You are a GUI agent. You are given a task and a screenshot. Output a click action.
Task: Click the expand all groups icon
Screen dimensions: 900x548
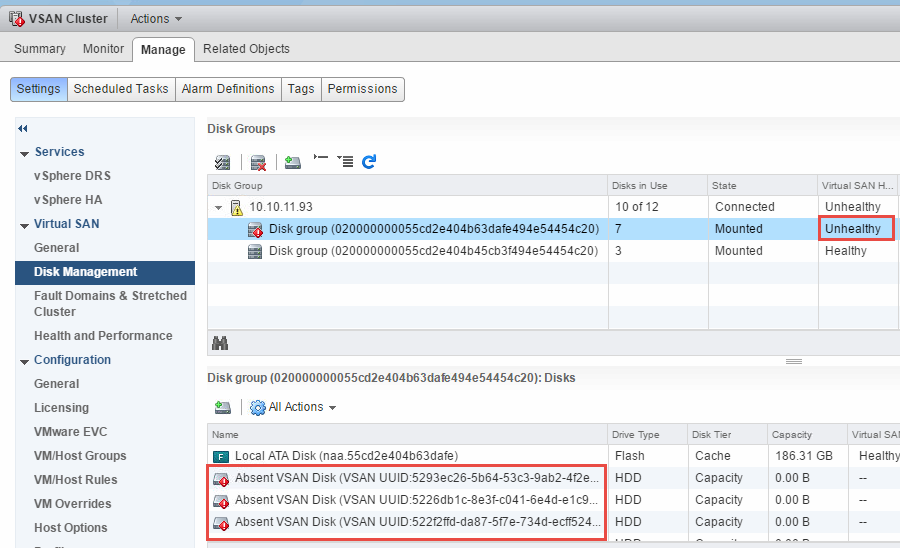tap(345, 161)
